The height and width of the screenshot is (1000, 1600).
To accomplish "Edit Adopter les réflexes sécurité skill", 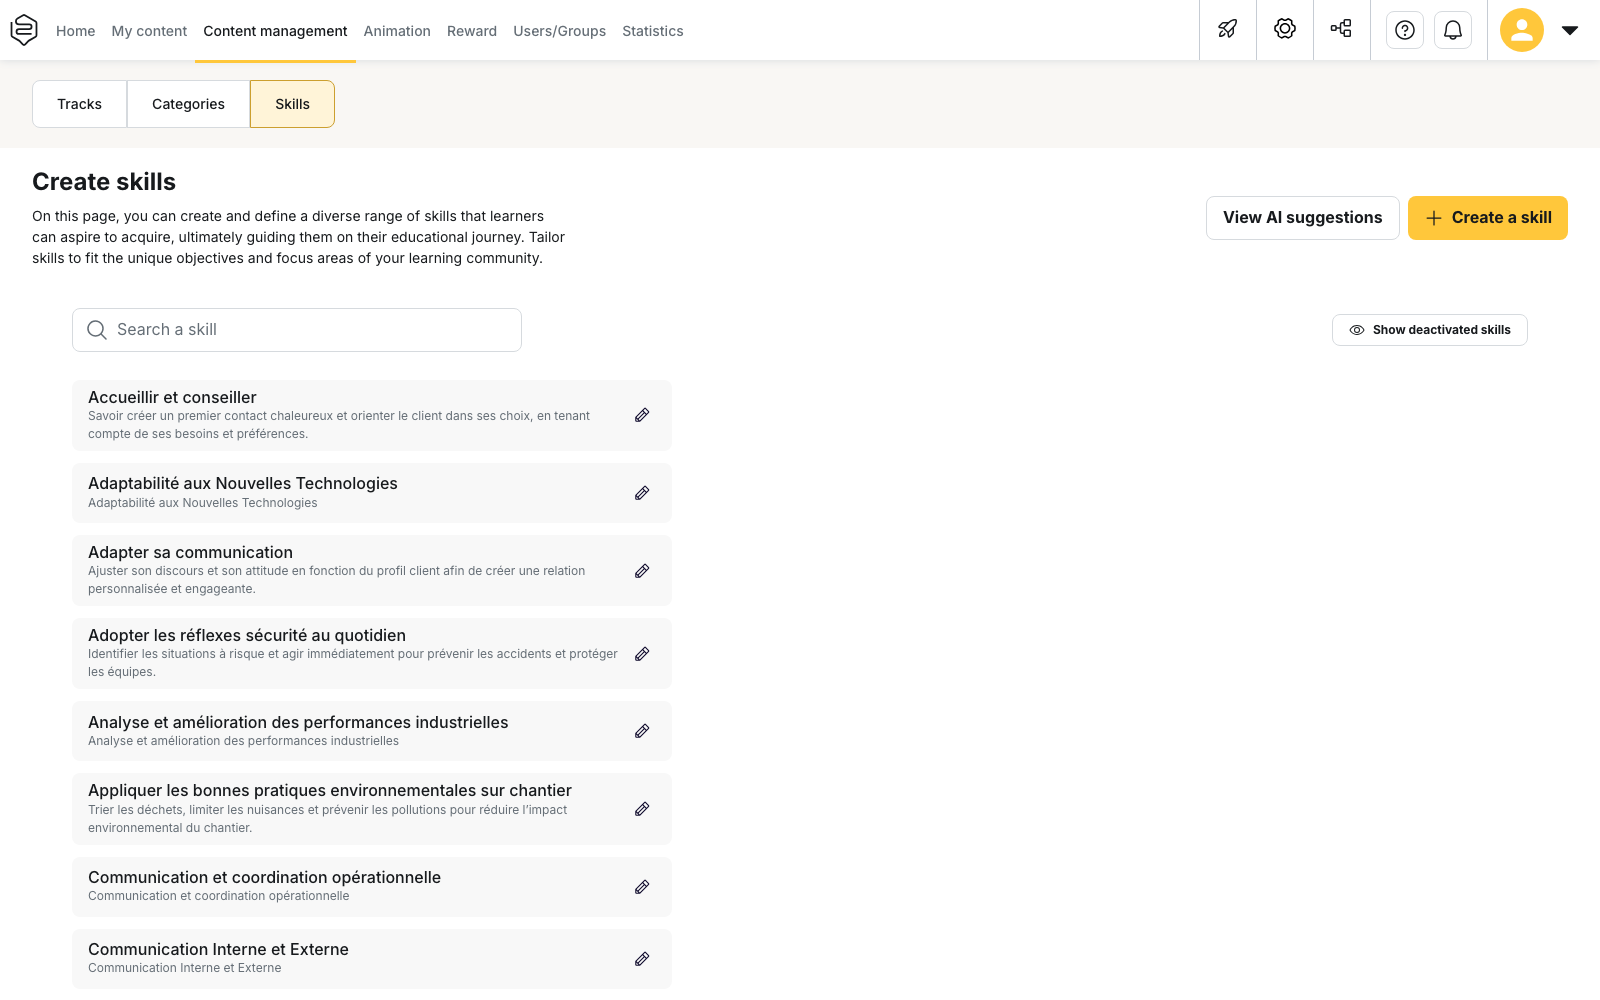I will point(642,654).
